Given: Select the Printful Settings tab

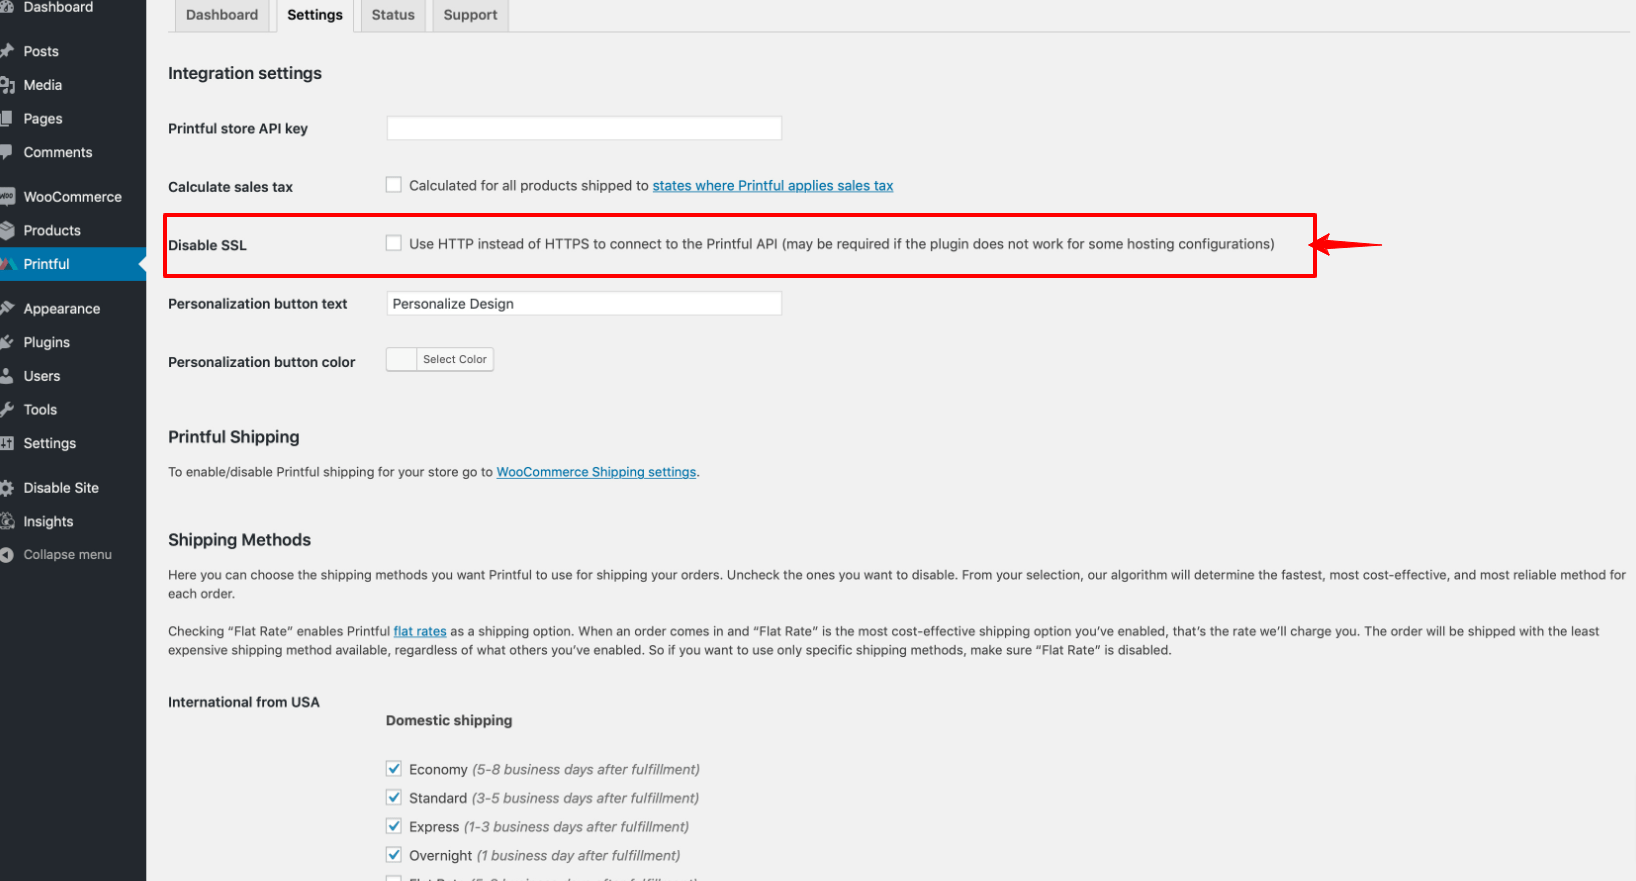Looking at the screenshot, I should 315,15.
